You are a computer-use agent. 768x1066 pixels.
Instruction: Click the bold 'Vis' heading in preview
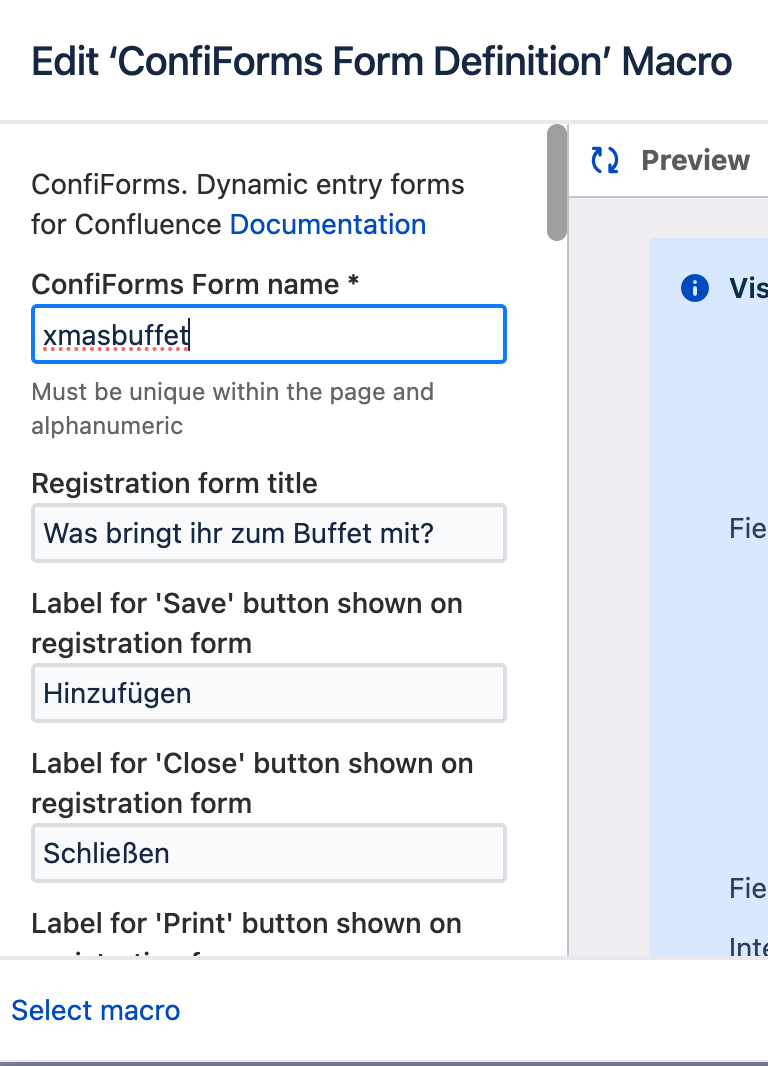[x=748, y=289]
